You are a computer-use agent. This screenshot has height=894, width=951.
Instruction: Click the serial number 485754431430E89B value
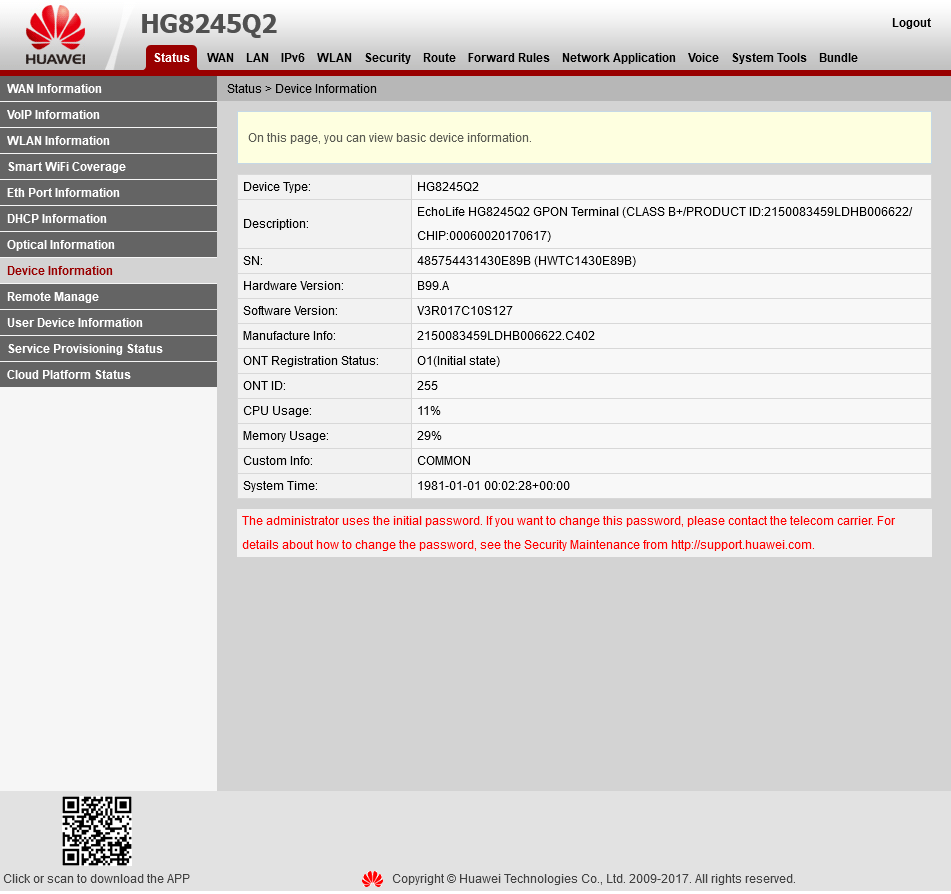[x=526, y=261]
